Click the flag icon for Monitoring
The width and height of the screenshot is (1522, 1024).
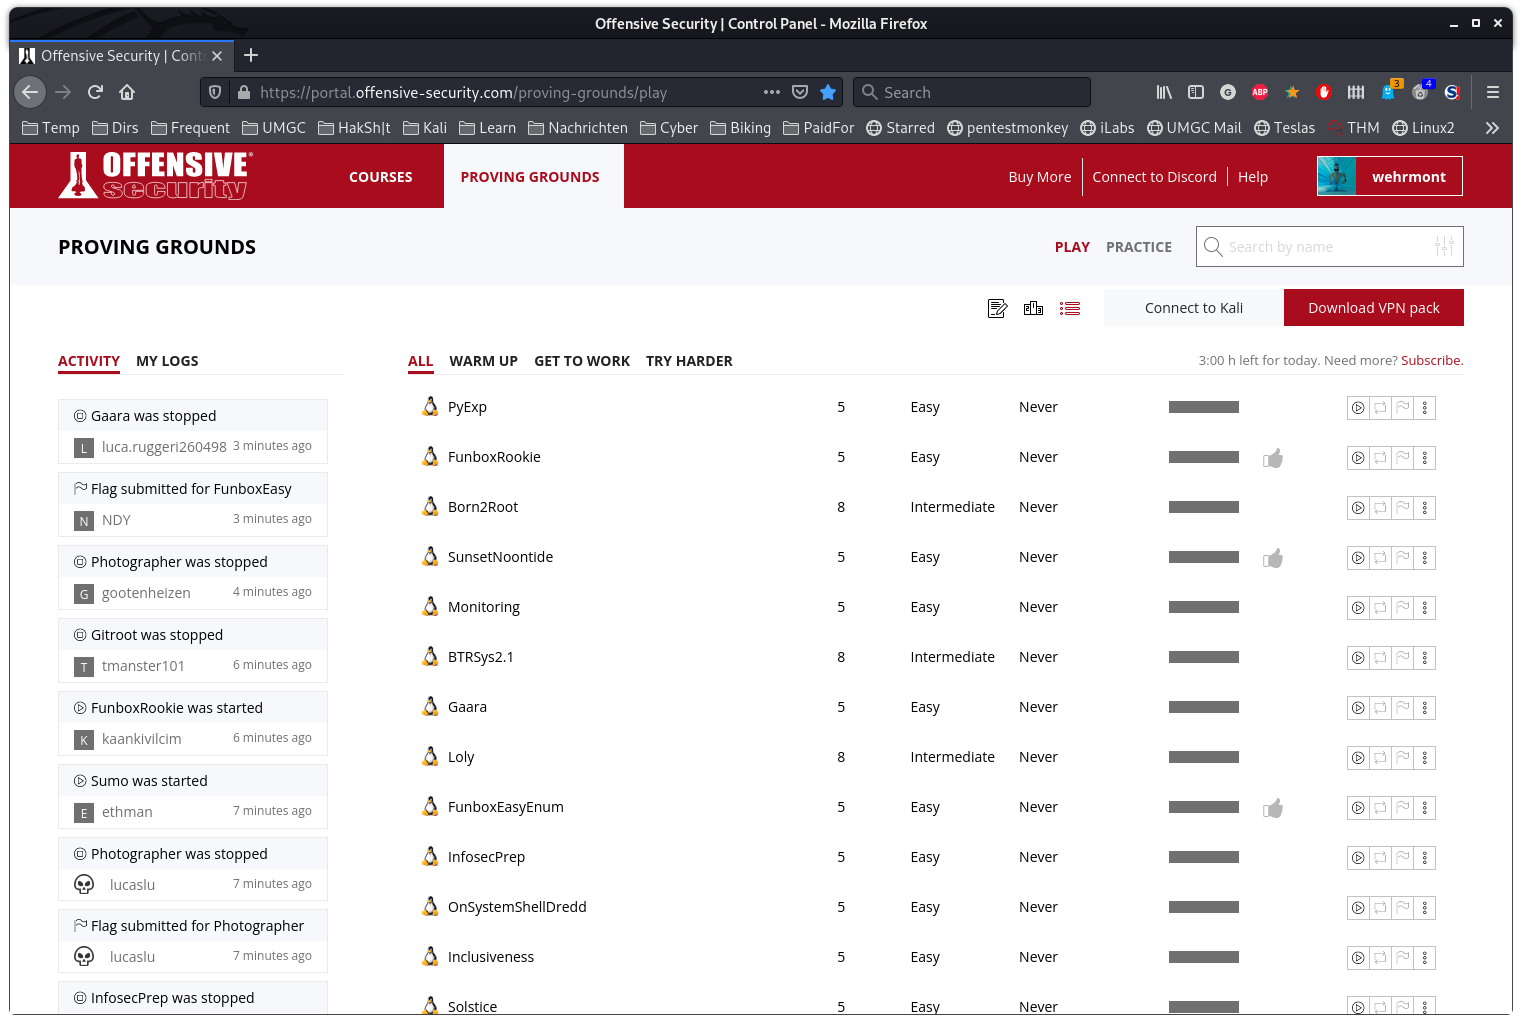[1403, 608]
